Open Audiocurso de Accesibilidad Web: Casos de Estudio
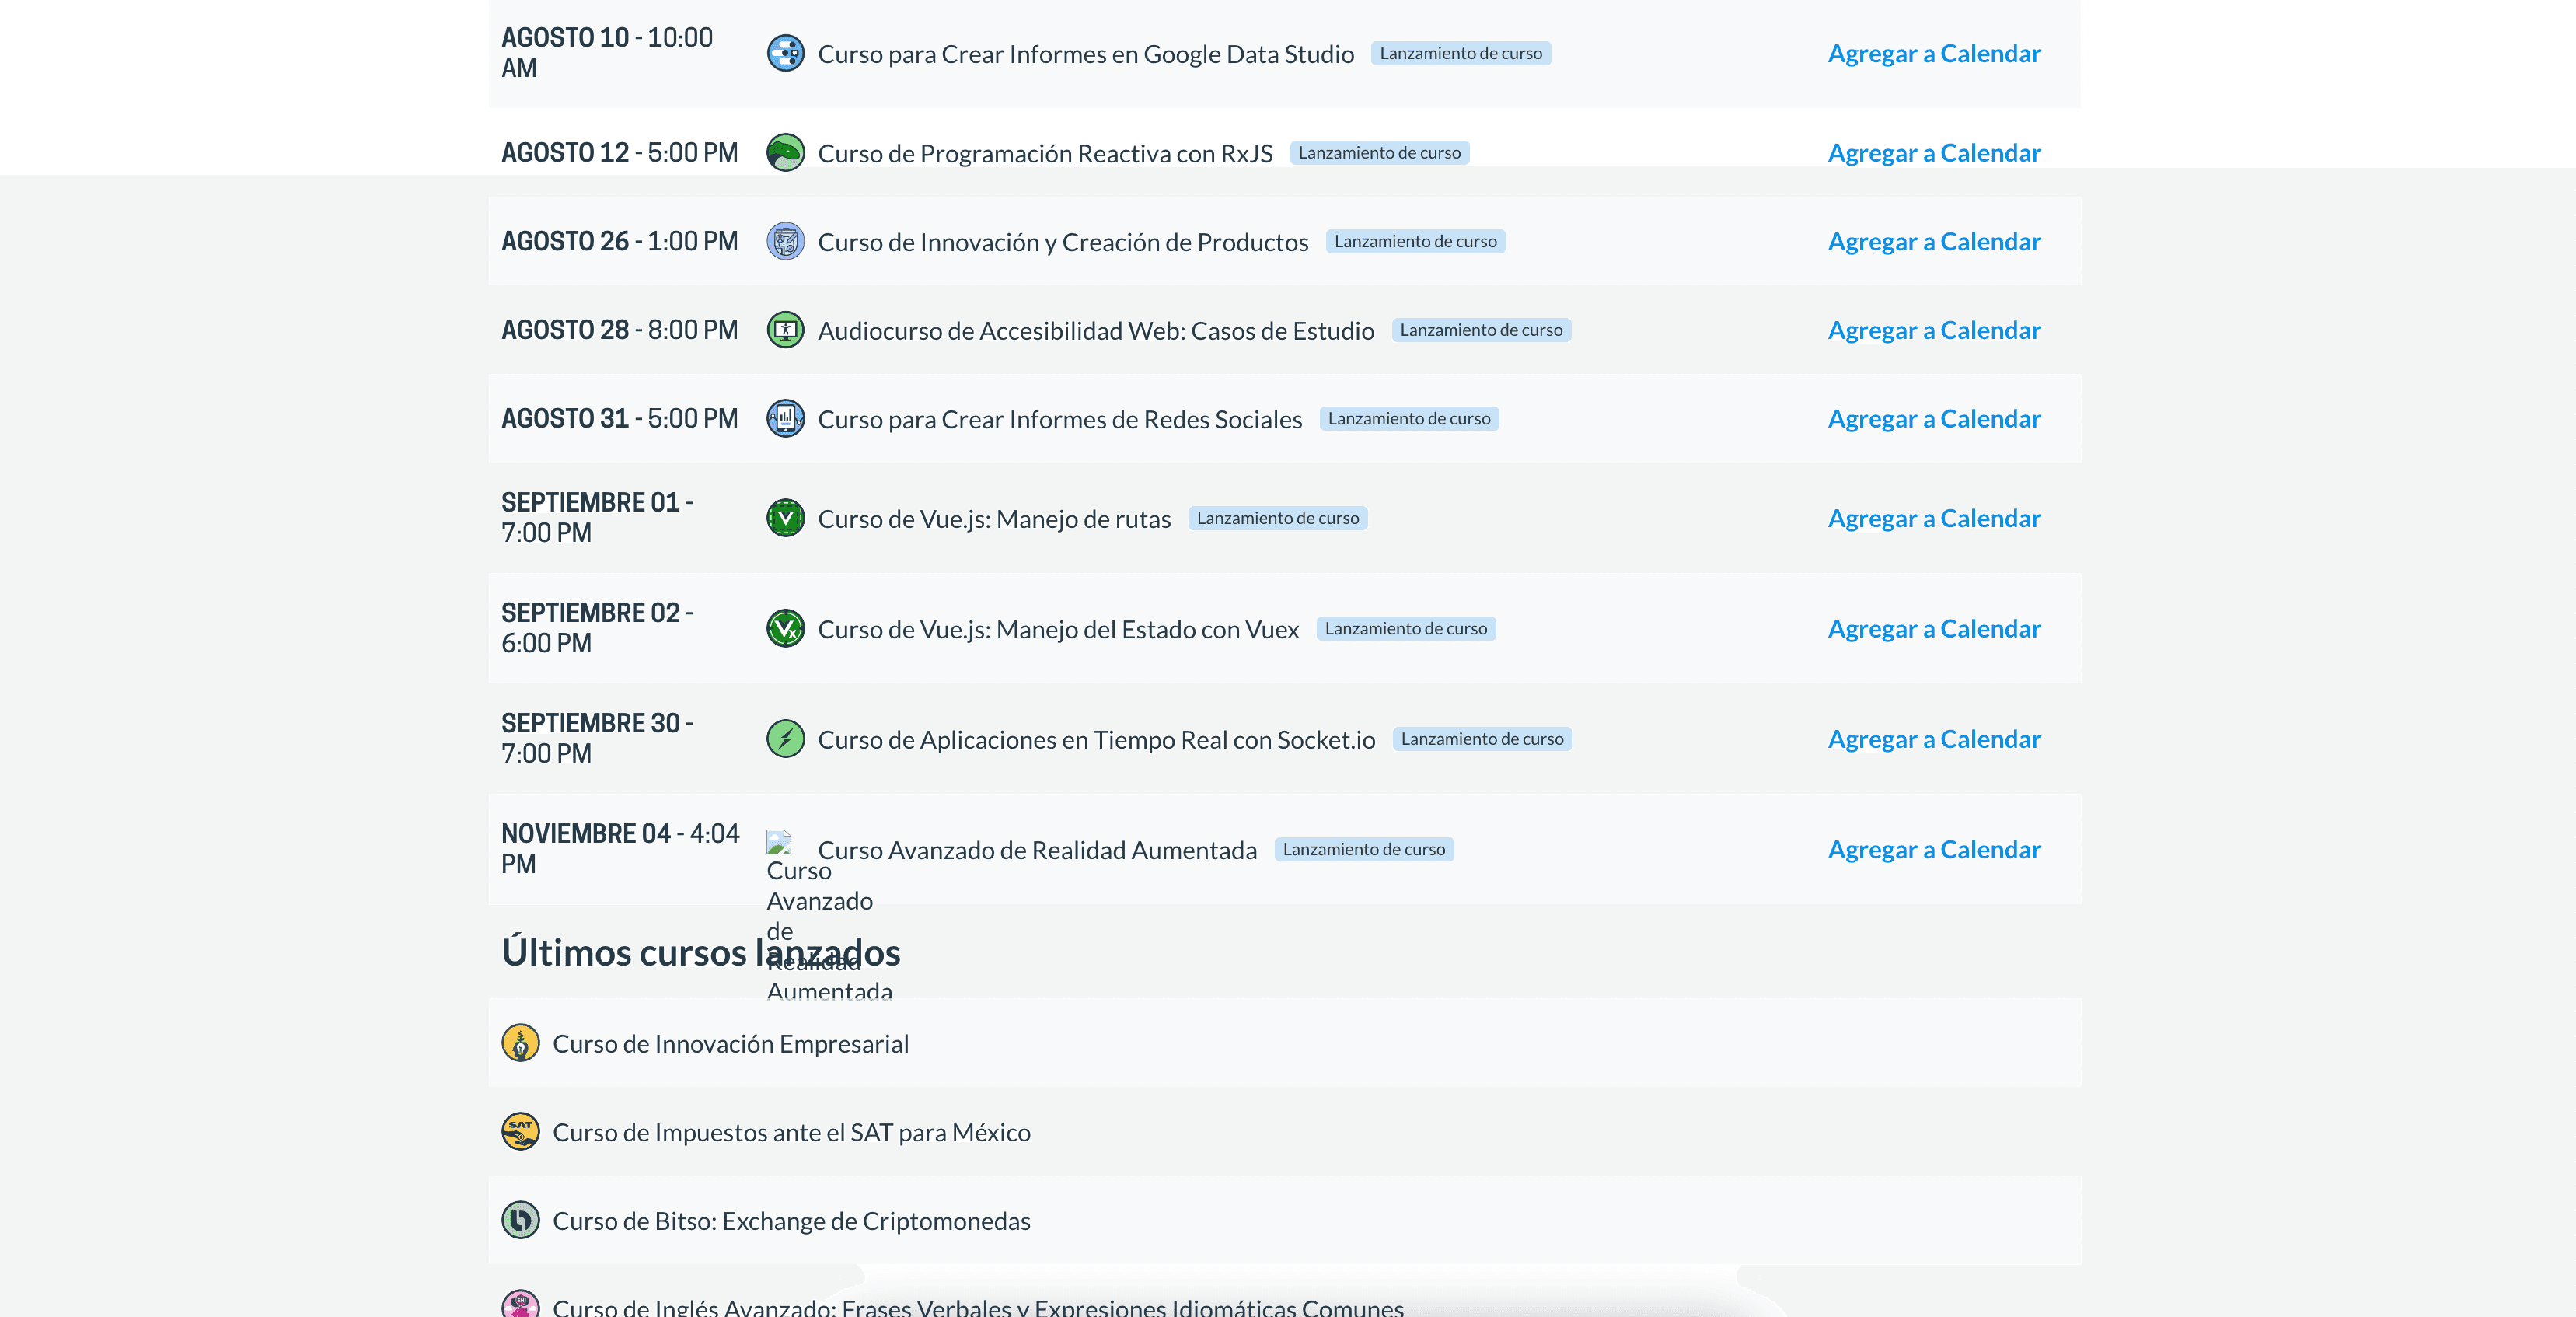 pyautogui.click(x=1096, y=331)
